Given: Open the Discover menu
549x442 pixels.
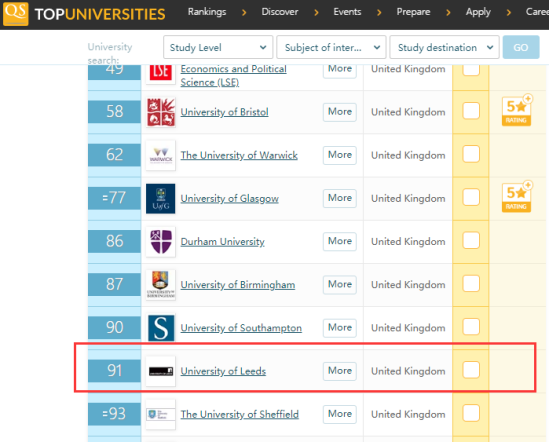Looking at the screenshot, I should point(280,12).
